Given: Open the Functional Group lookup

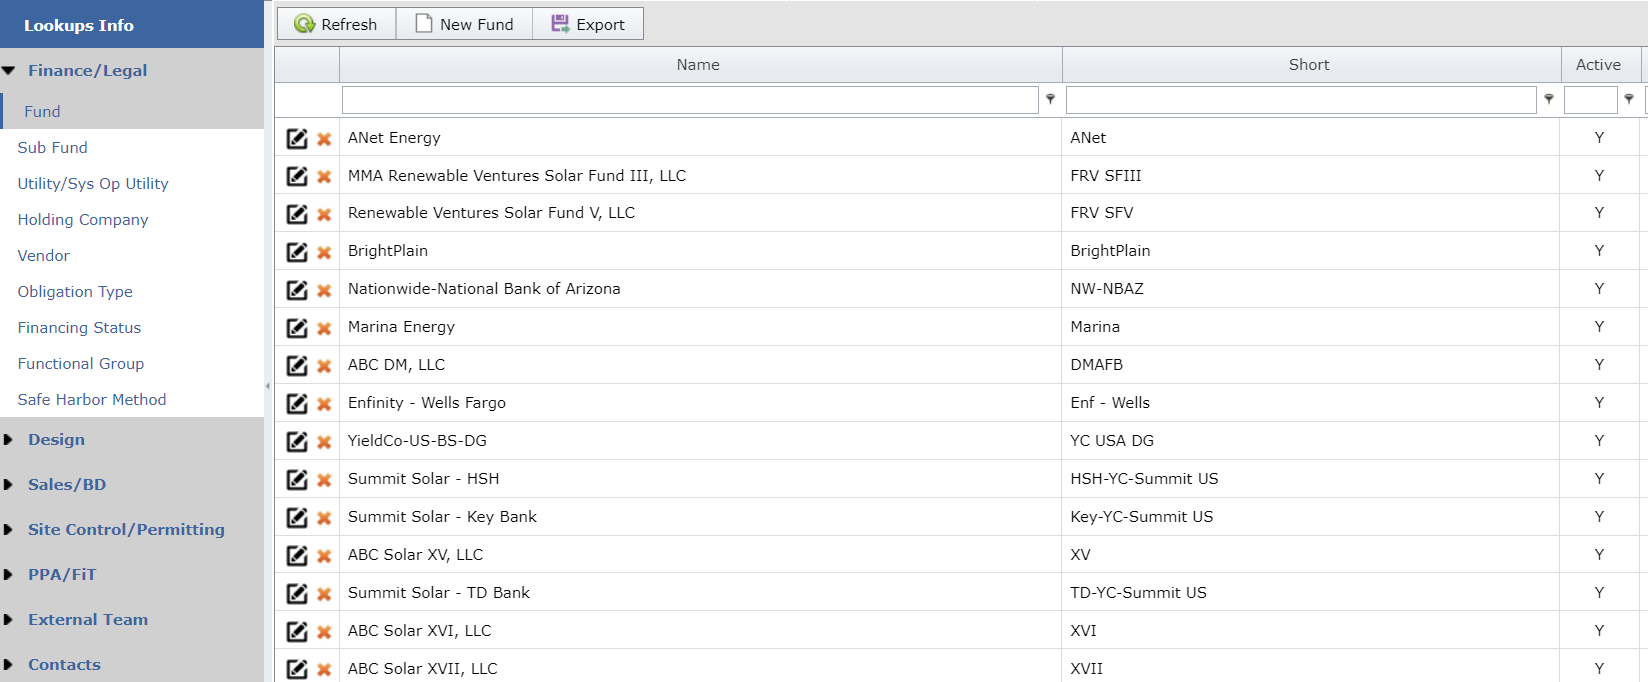Looking at the screenshot, I should pyautogui.click(x=81, y=364).
